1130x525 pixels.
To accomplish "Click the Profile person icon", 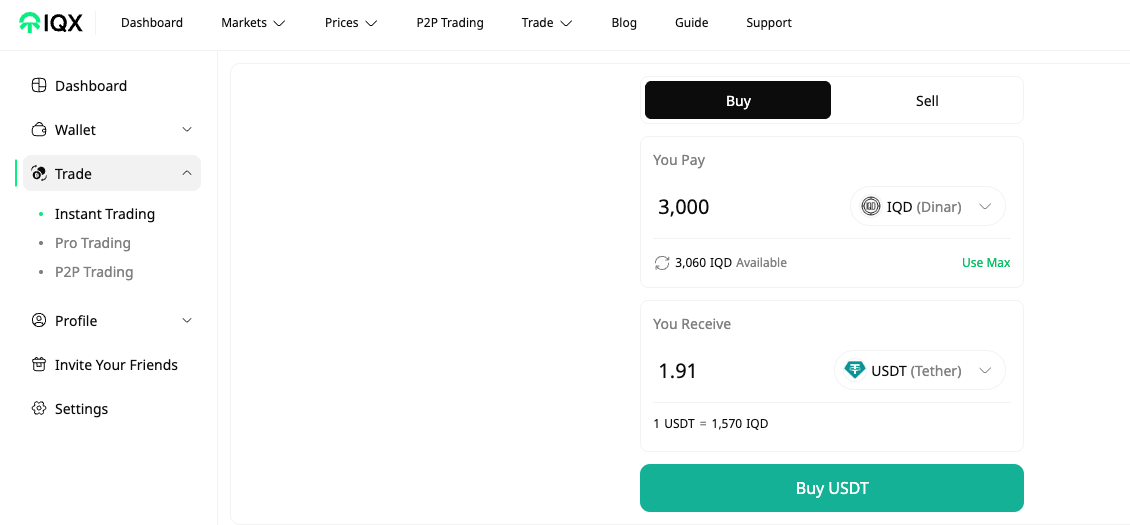I will (x=39, y=320).
